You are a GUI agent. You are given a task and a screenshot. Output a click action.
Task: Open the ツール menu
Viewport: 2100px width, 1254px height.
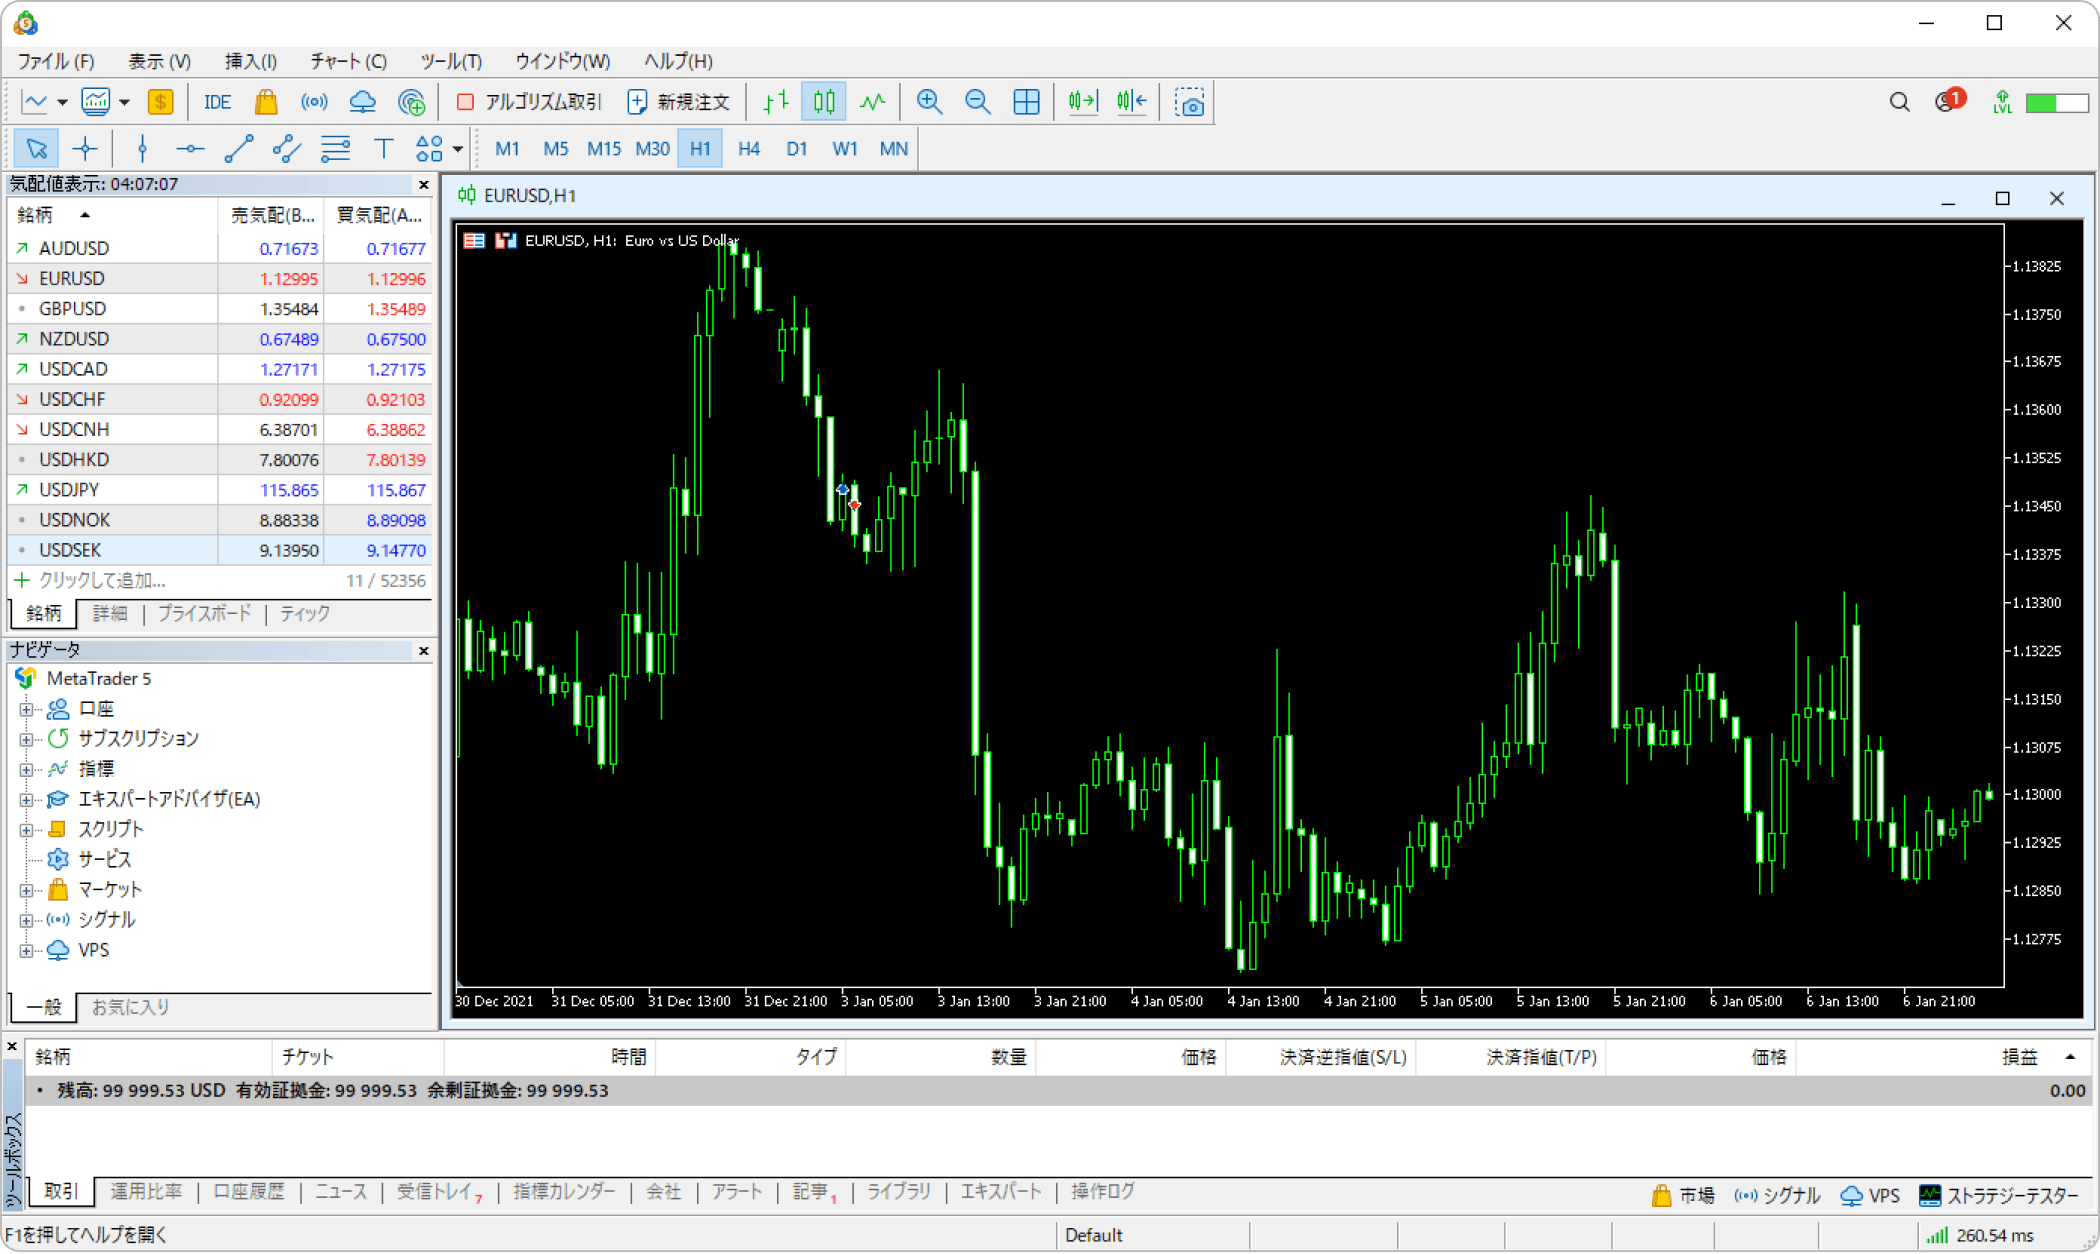448,61
